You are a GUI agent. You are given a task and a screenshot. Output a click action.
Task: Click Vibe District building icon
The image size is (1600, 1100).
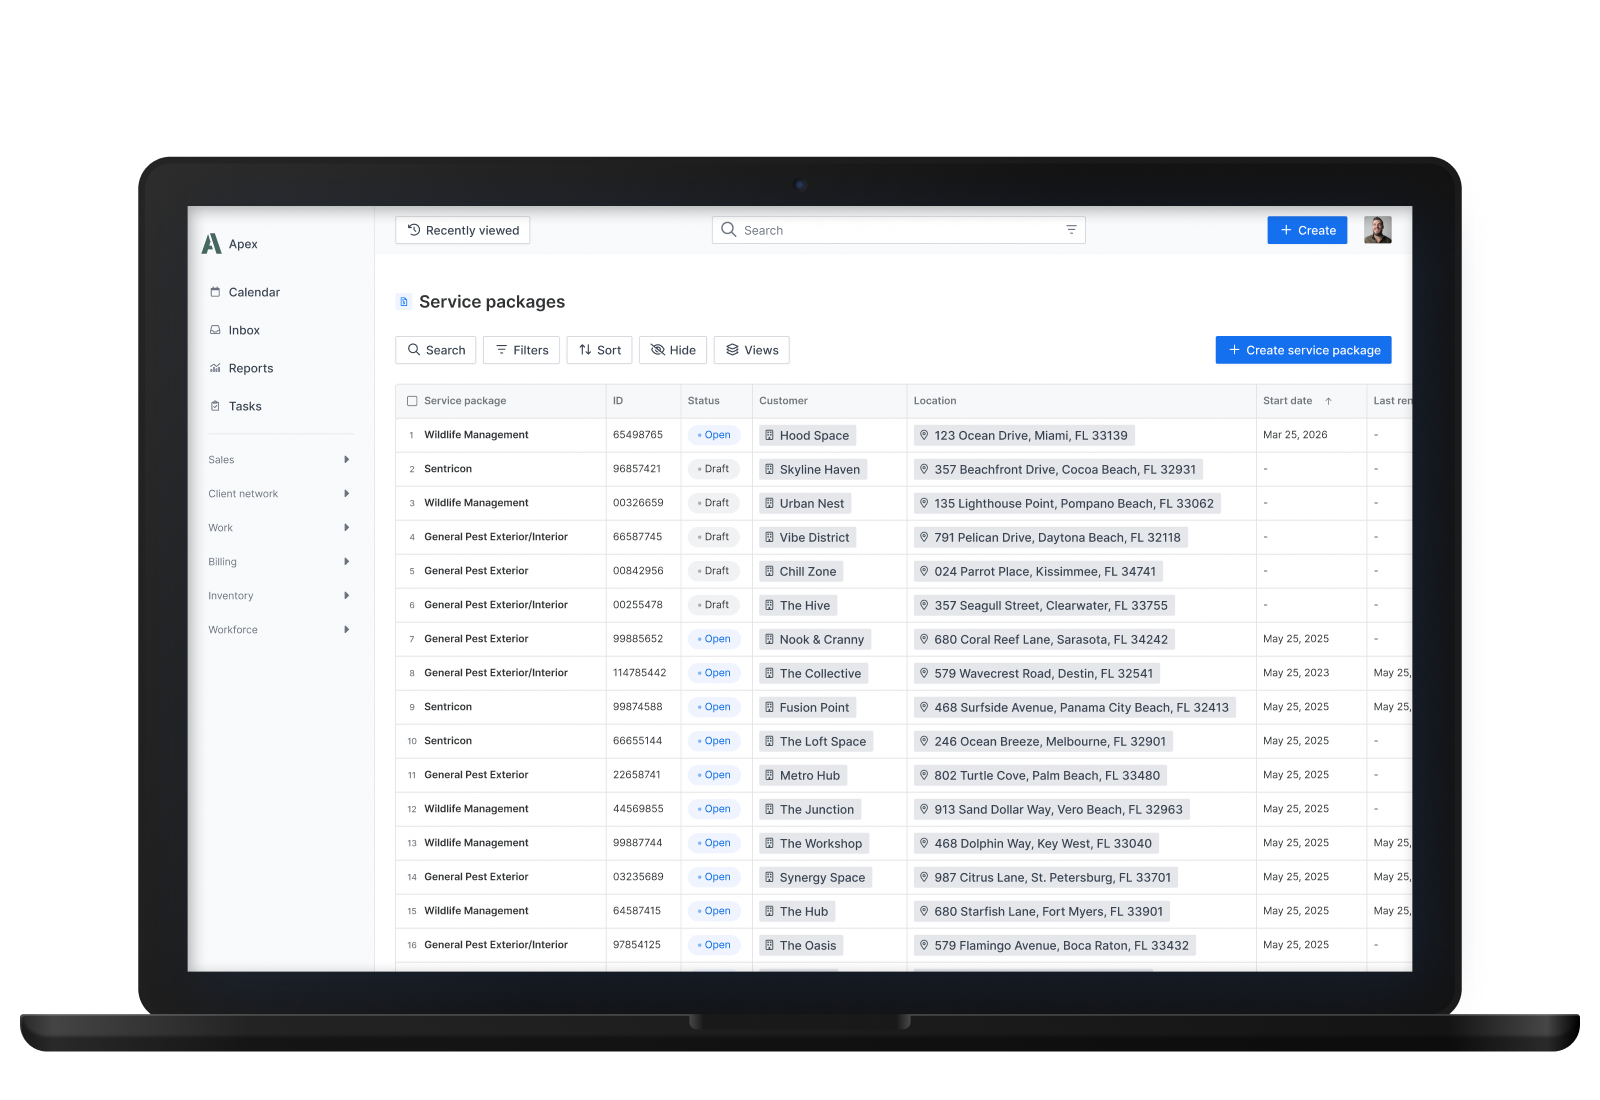(x=769, y=537)
